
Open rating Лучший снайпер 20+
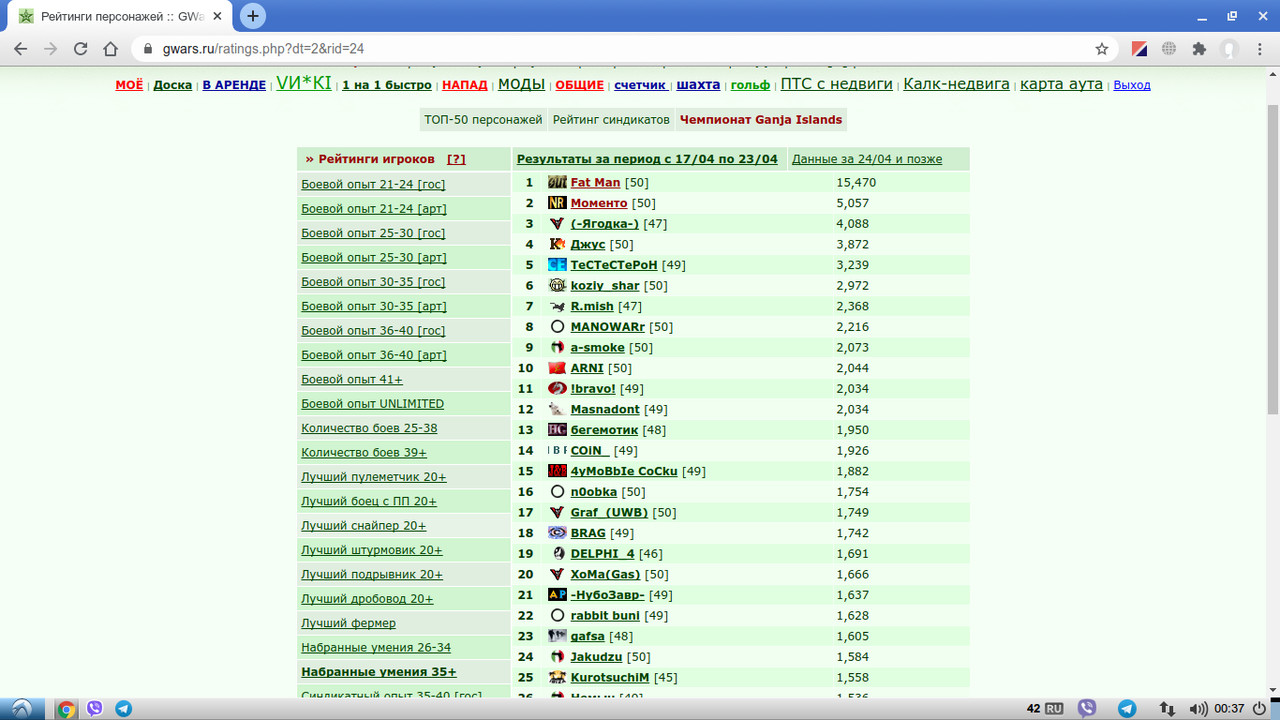pos(364,526)
